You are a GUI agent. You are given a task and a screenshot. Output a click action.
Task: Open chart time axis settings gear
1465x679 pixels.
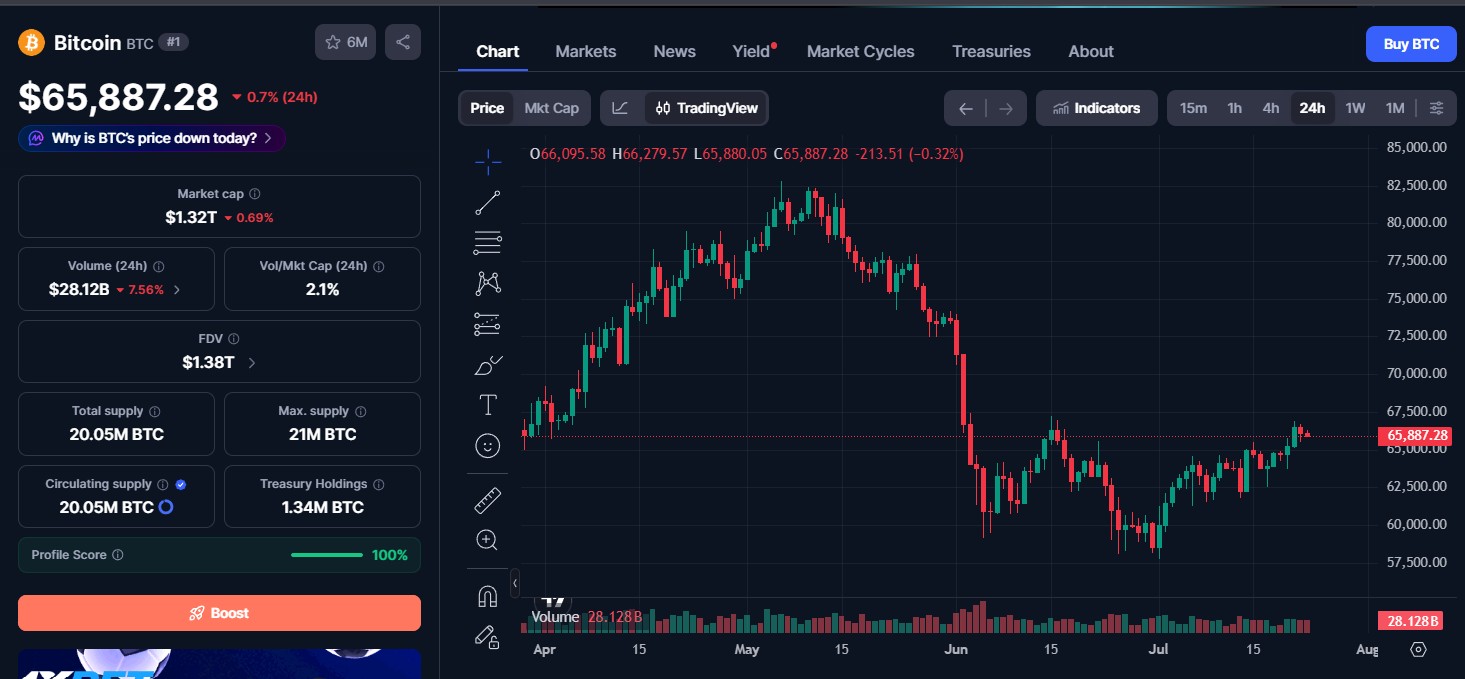pyautogui.click(x=1418, y=650)
